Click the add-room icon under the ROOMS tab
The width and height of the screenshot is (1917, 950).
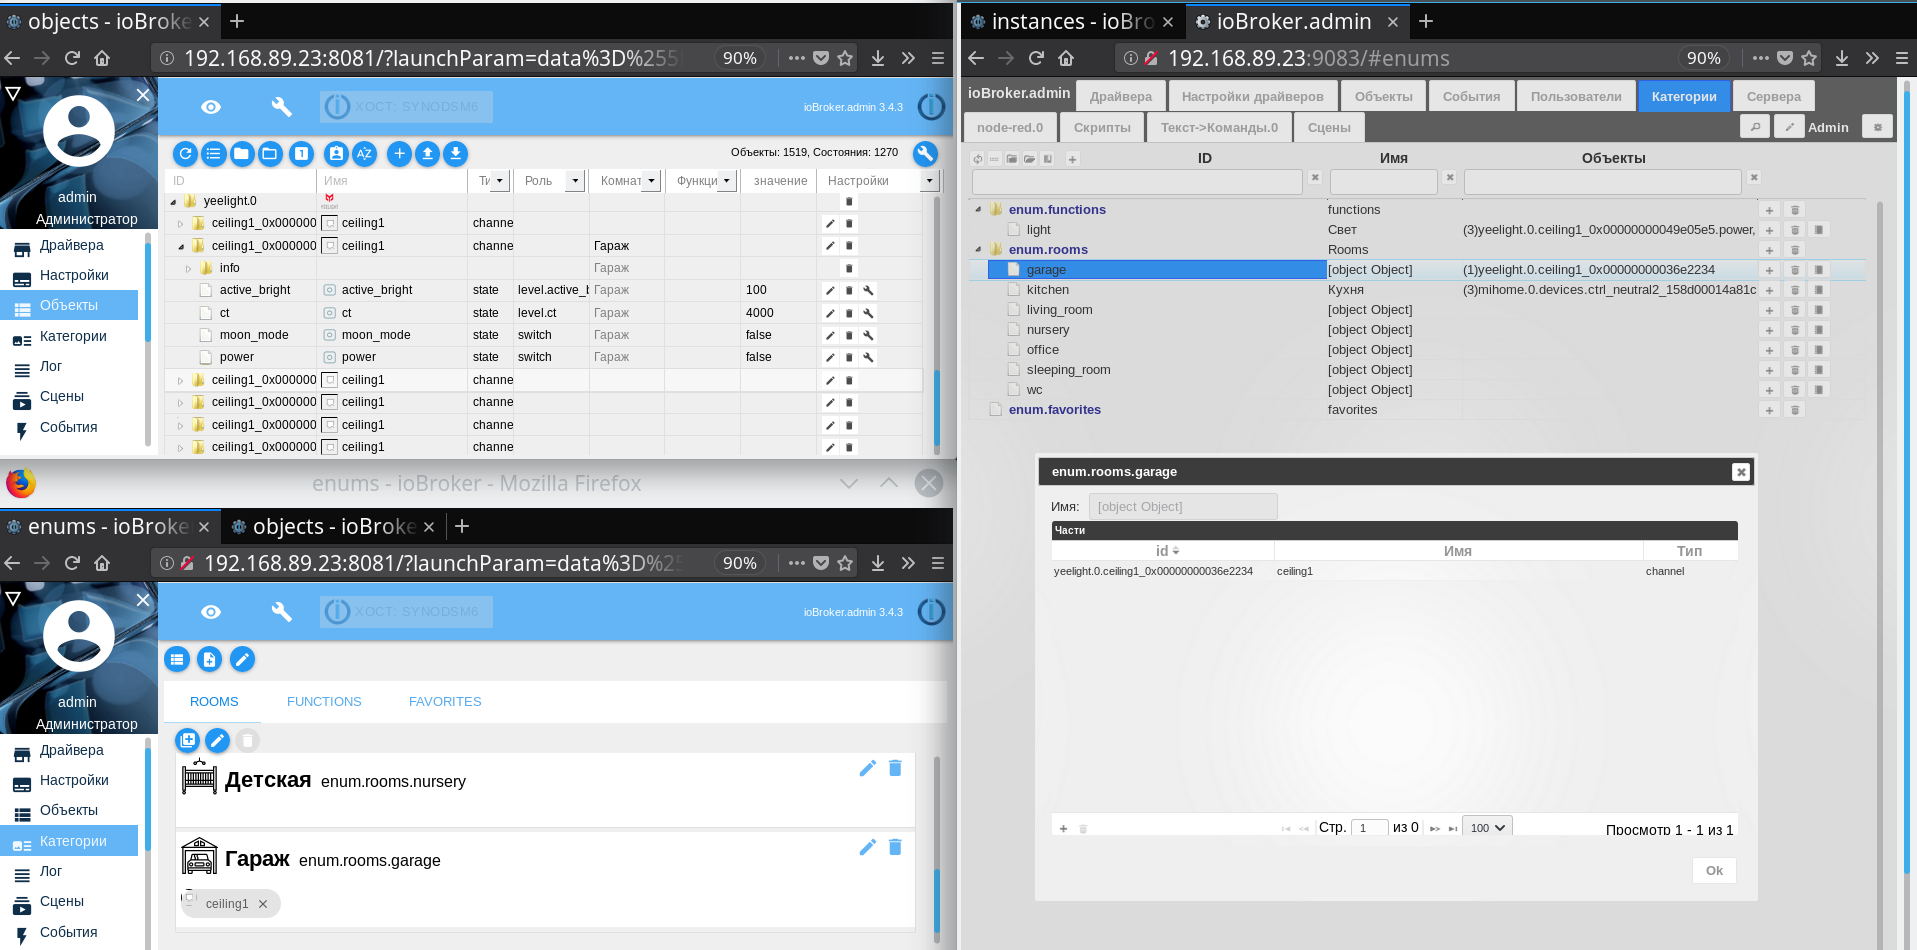[188, 740]
